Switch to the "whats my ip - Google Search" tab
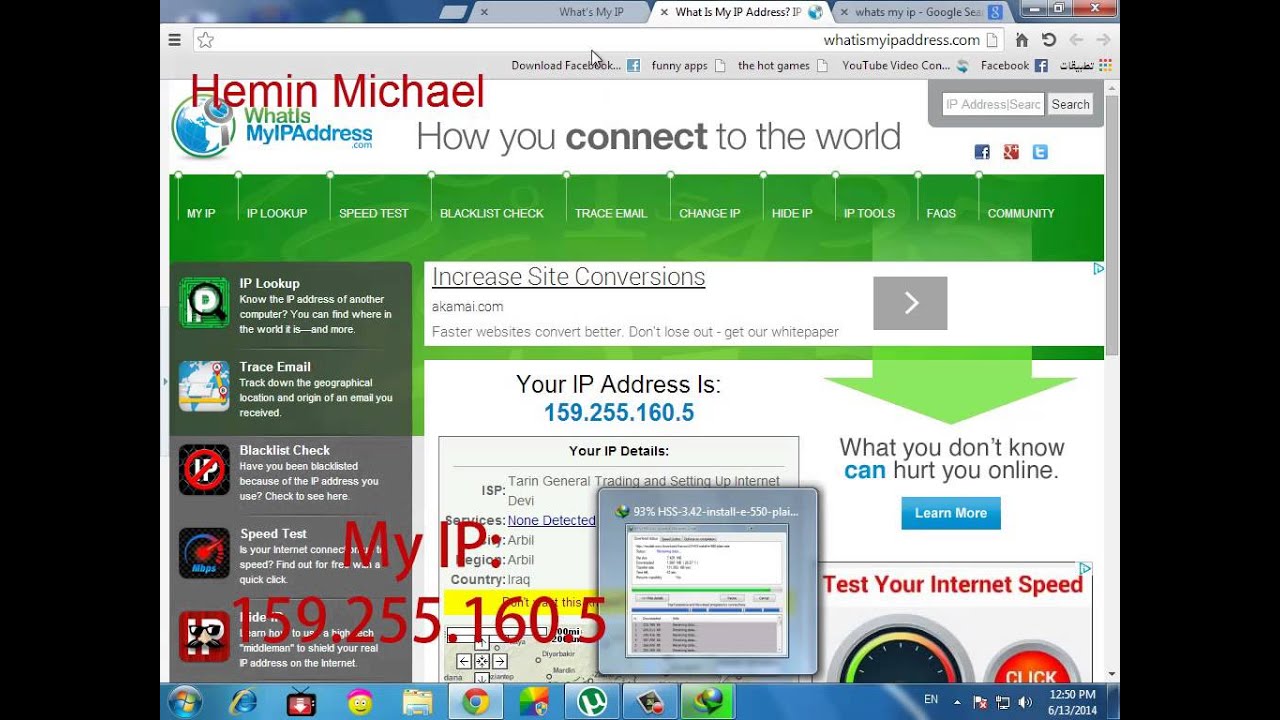1280x720 pixels. (920, 12)
